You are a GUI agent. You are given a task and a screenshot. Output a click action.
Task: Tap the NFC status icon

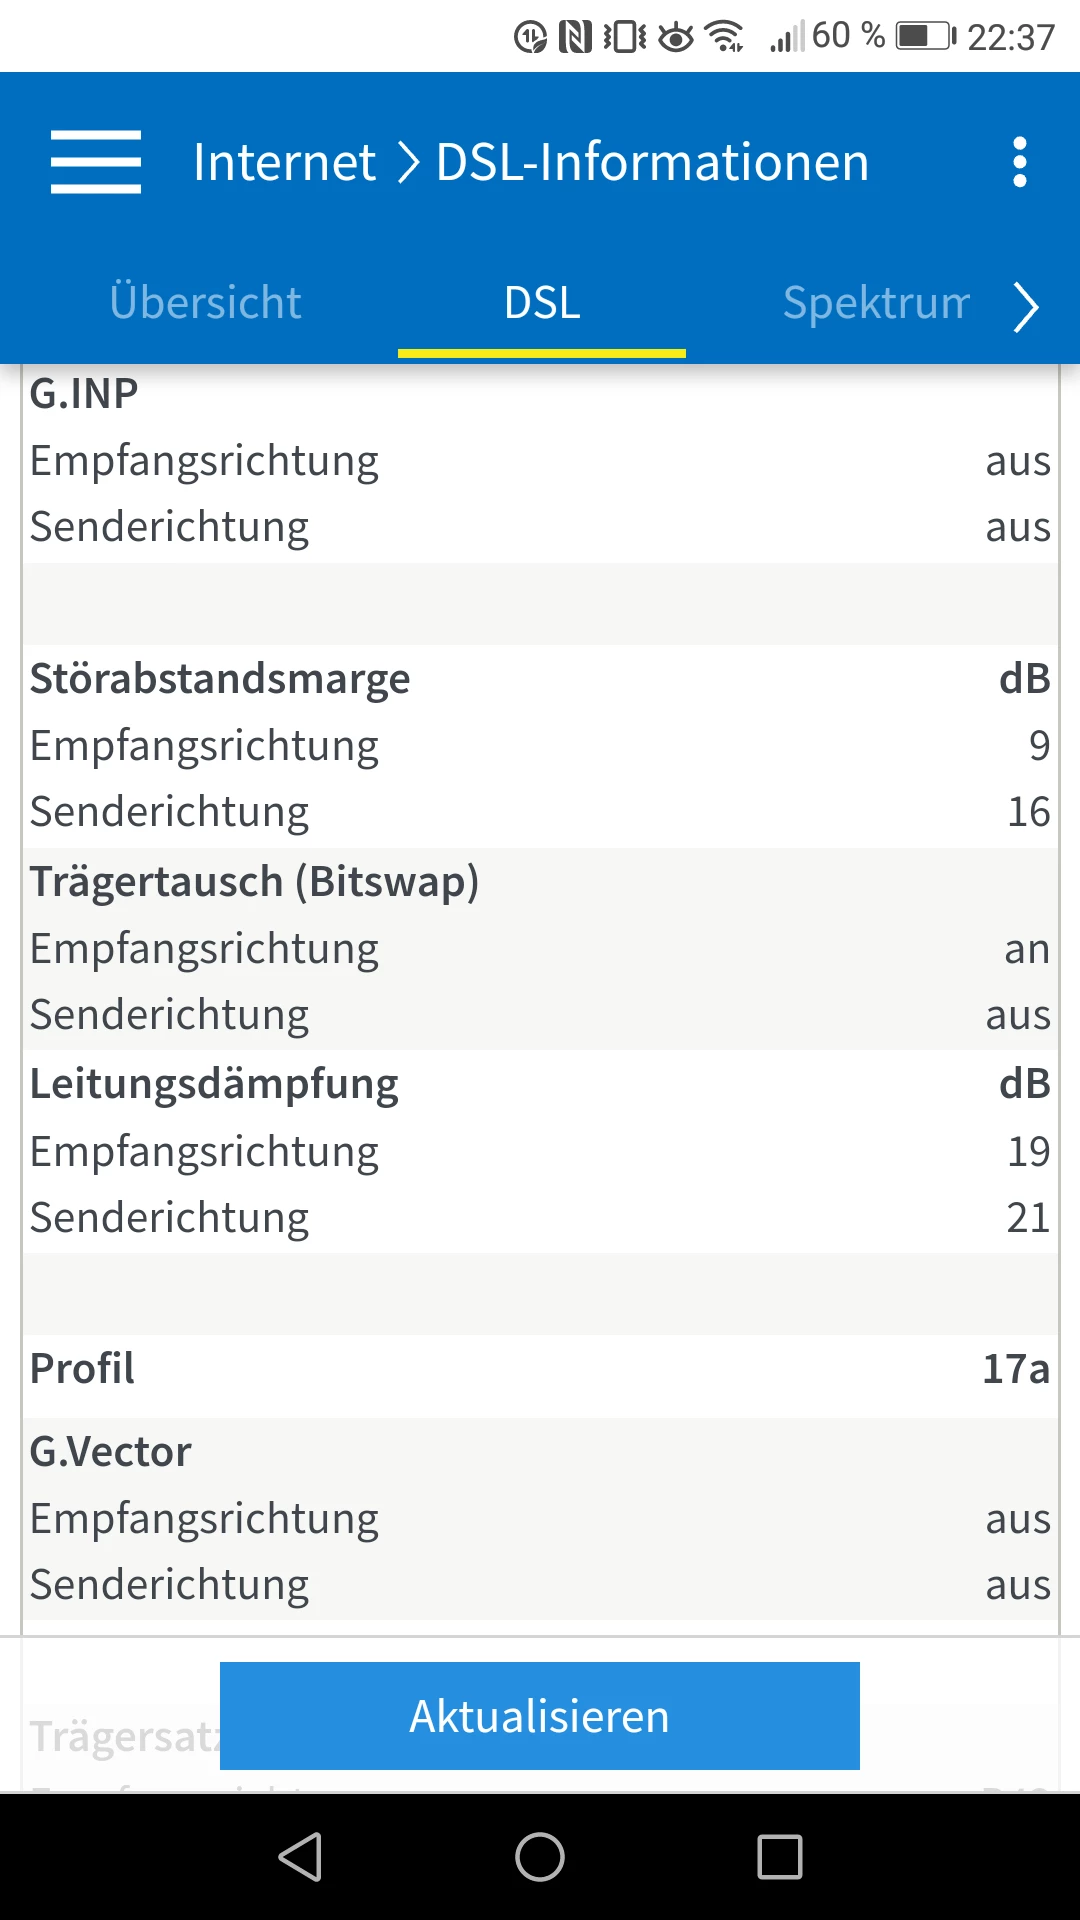pyautogui.click(x=575, y=37)
